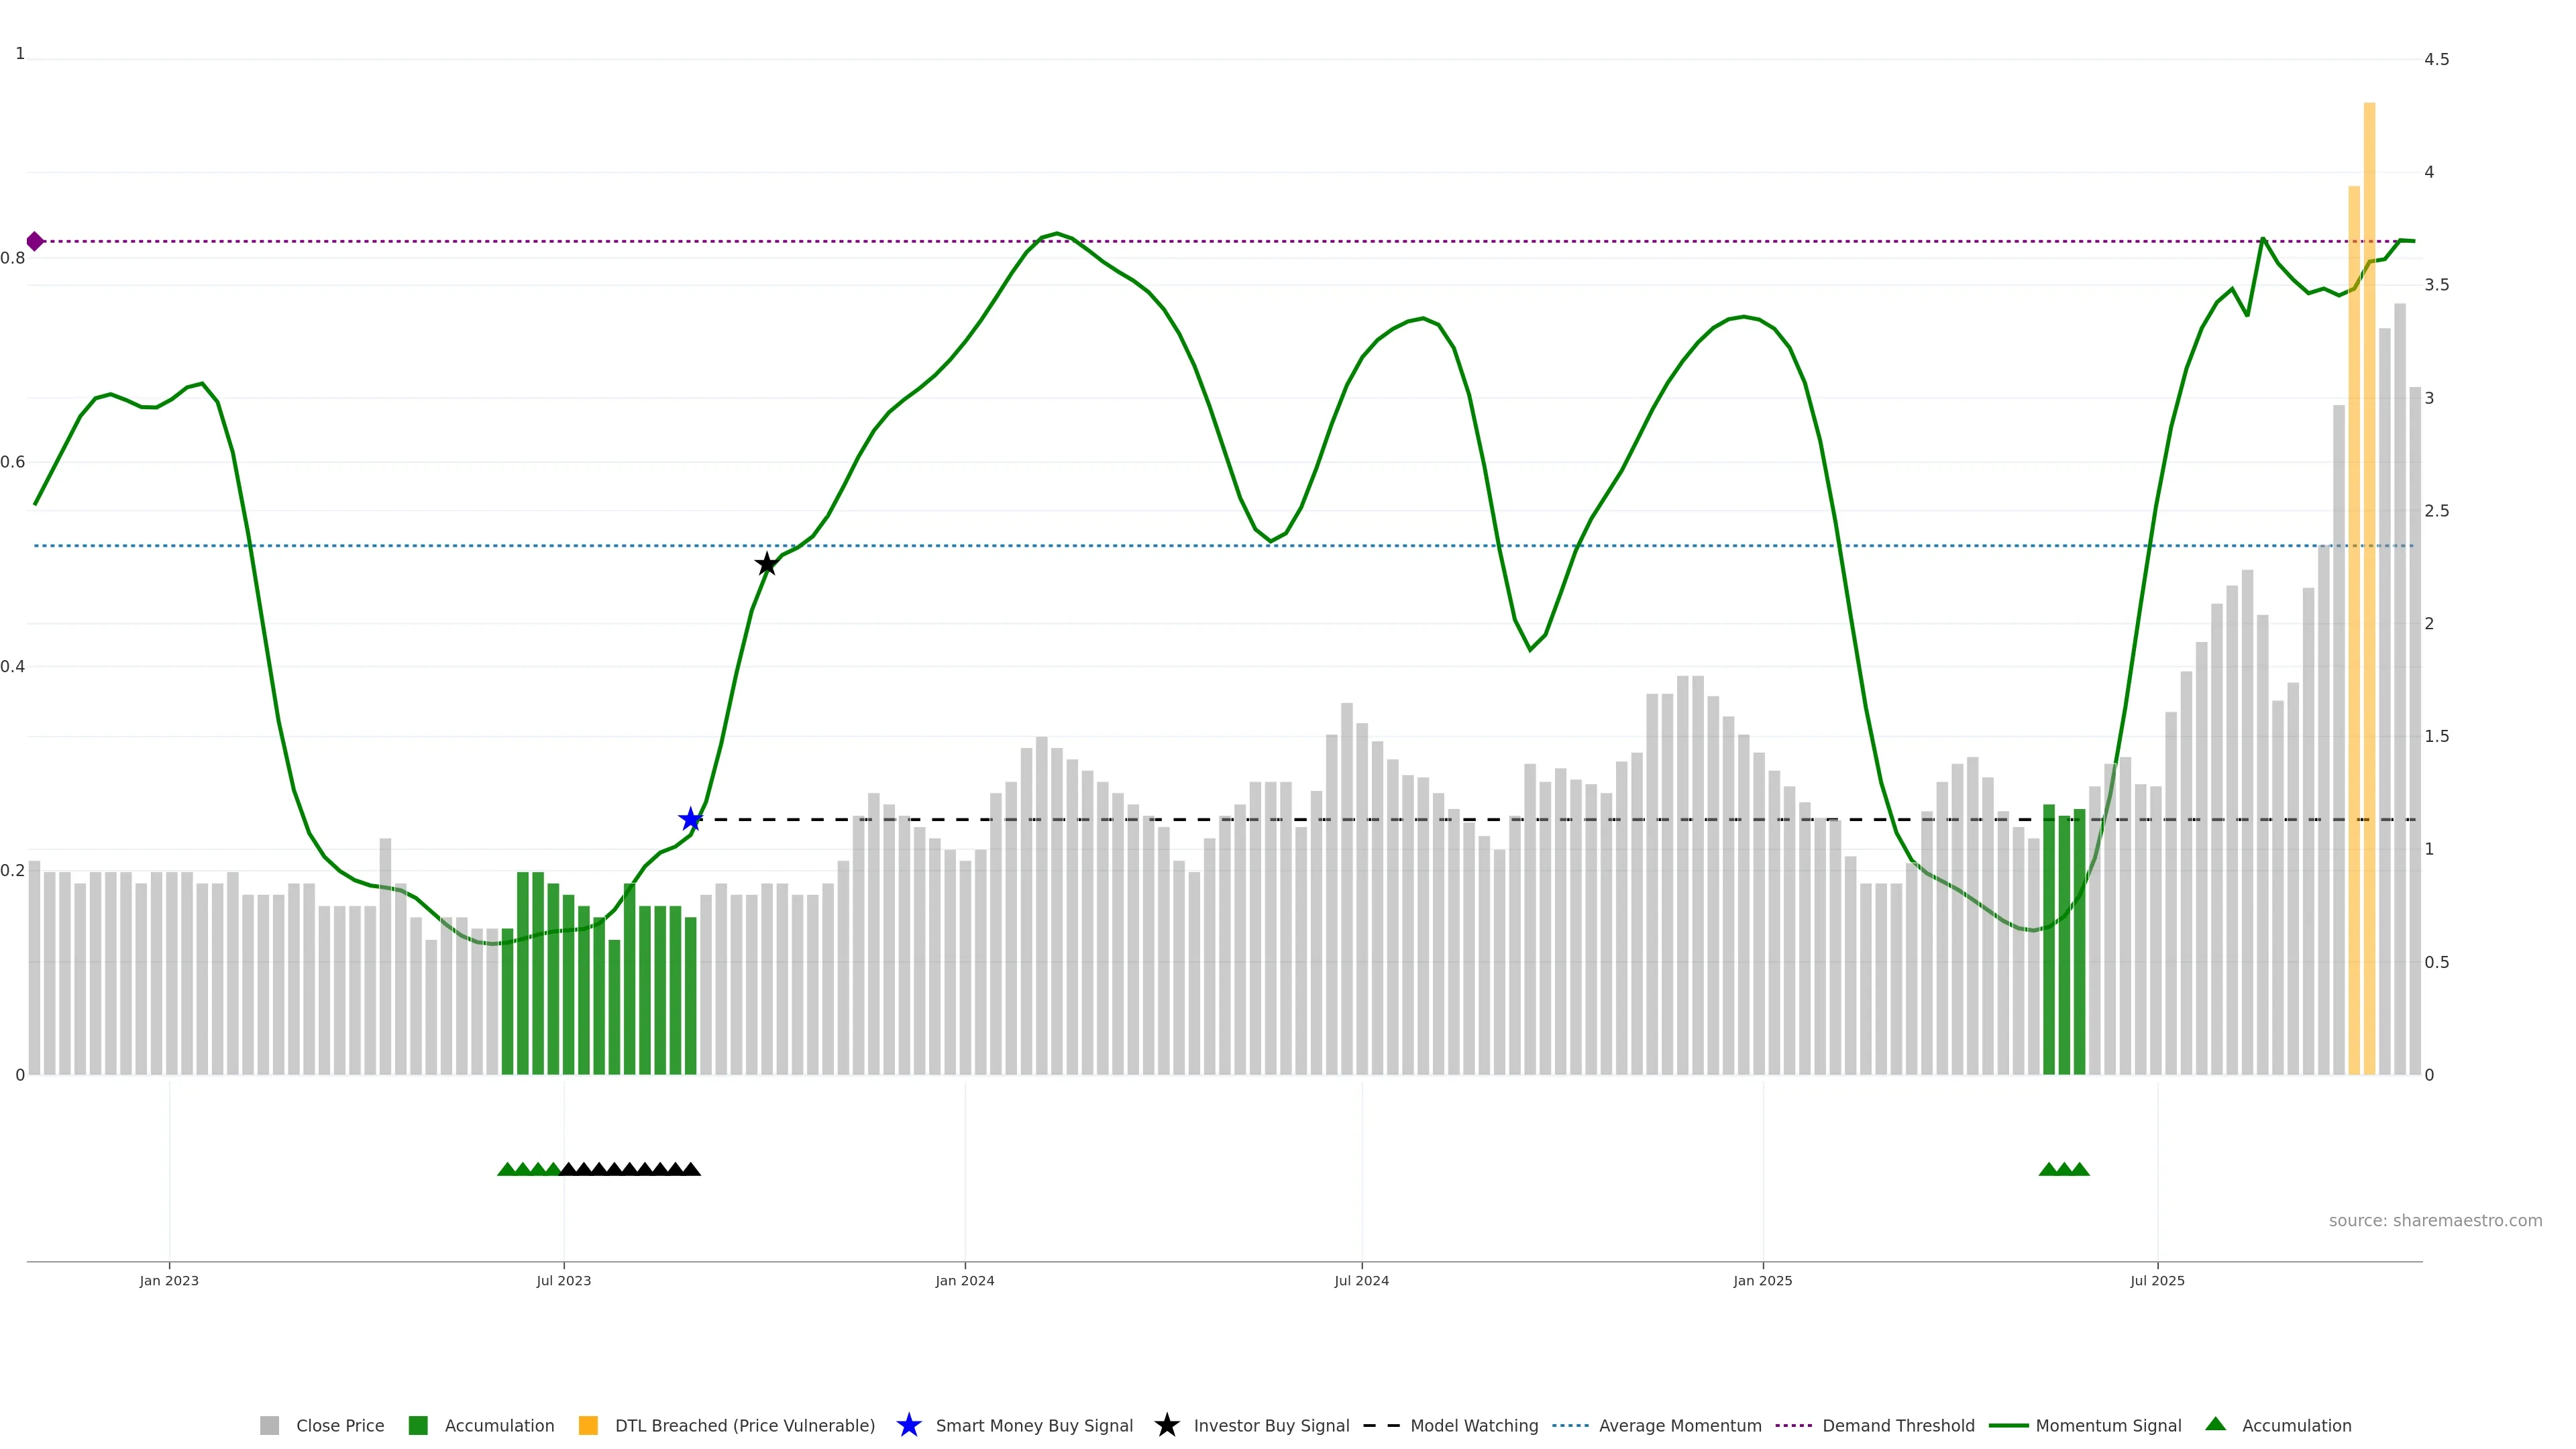Click the green Accumulation triangle in the legend
The width and height of the screenshot is (2576, 1449).
click(x=2215, y=1424)
